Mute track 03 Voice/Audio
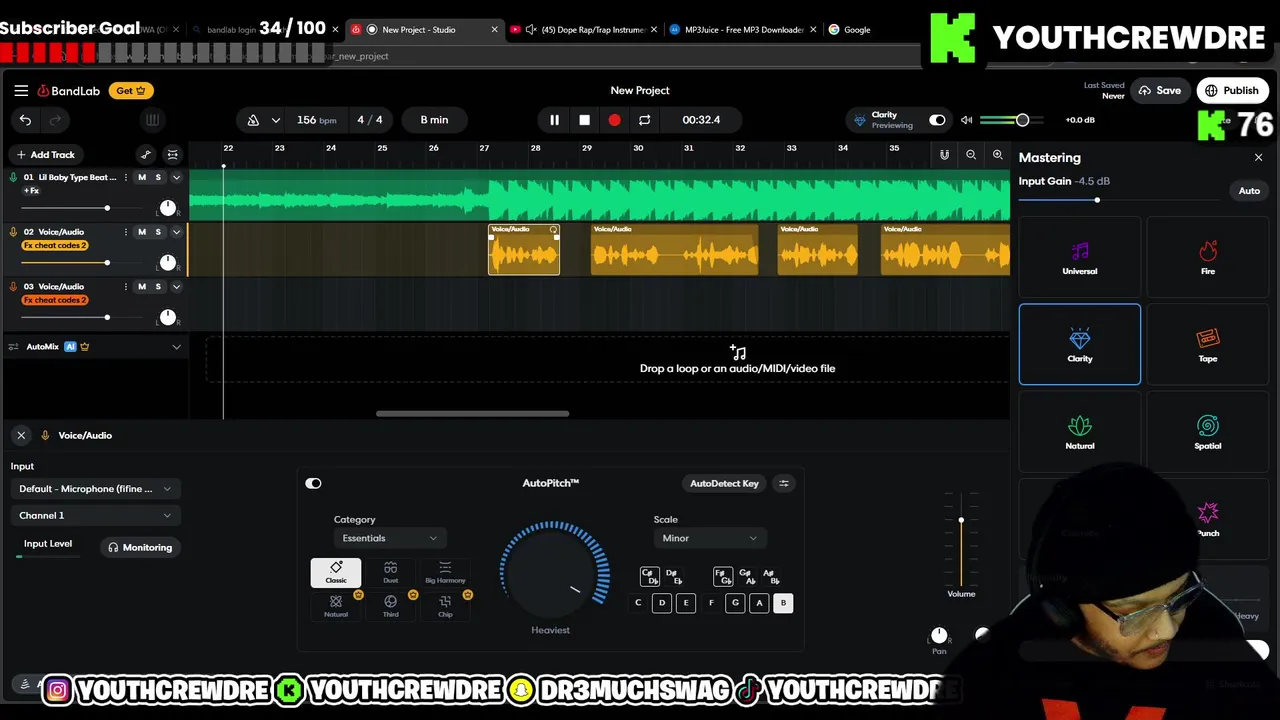Screen dimensions: 1280x720 point(141,287)
